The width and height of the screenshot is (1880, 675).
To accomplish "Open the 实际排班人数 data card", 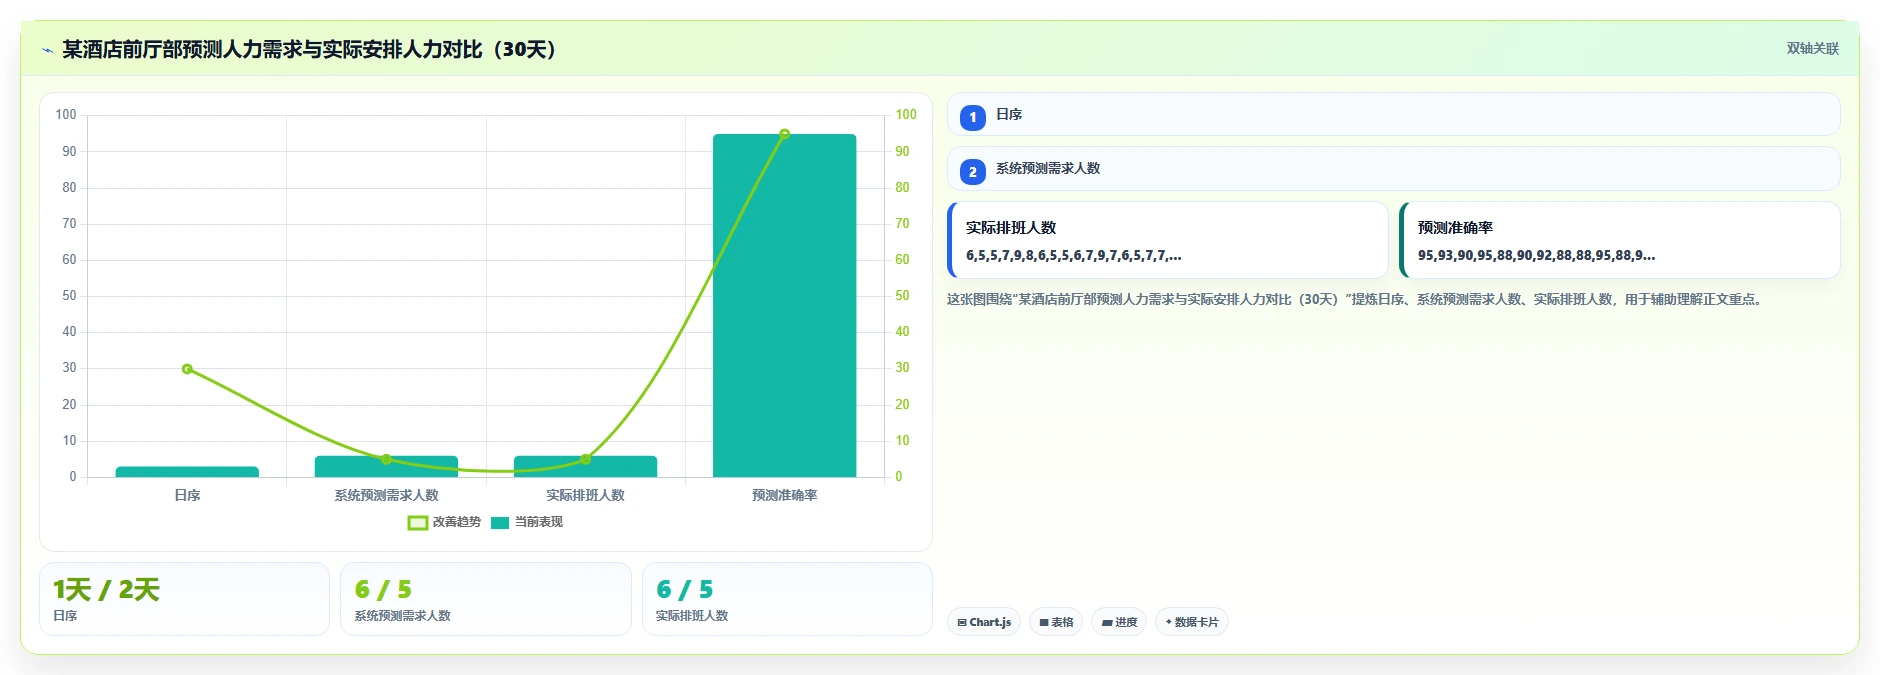I will tap(1168, 240).
